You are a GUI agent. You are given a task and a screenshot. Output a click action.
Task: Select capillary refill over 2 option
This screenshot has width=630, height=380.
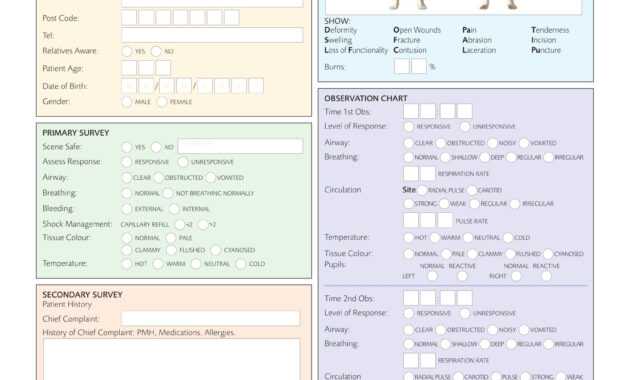pyautogui.click(x=203, y=225)
